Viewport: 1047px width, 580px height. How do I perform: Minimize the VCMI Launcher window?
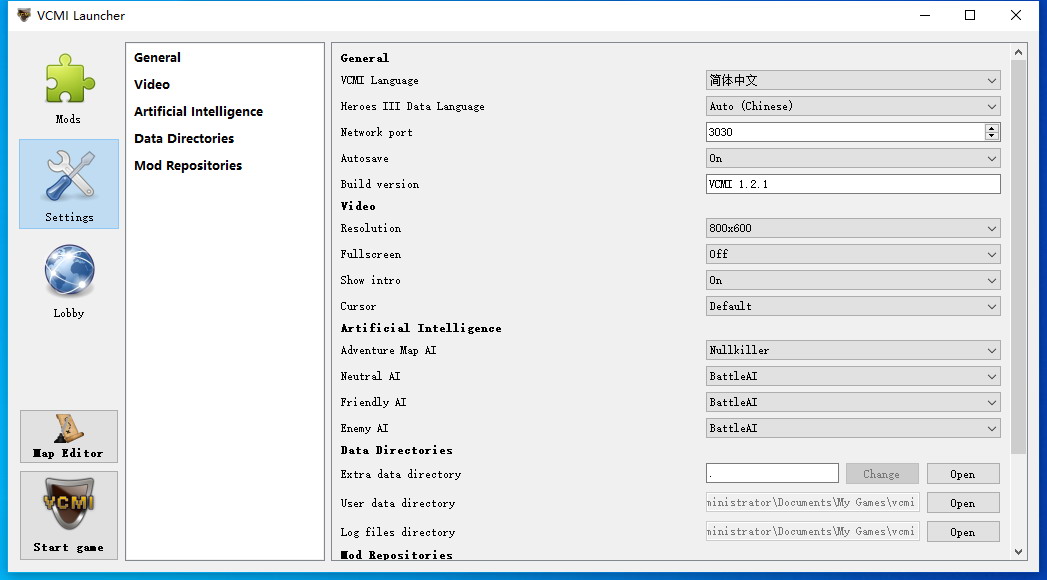click(925, 15)
